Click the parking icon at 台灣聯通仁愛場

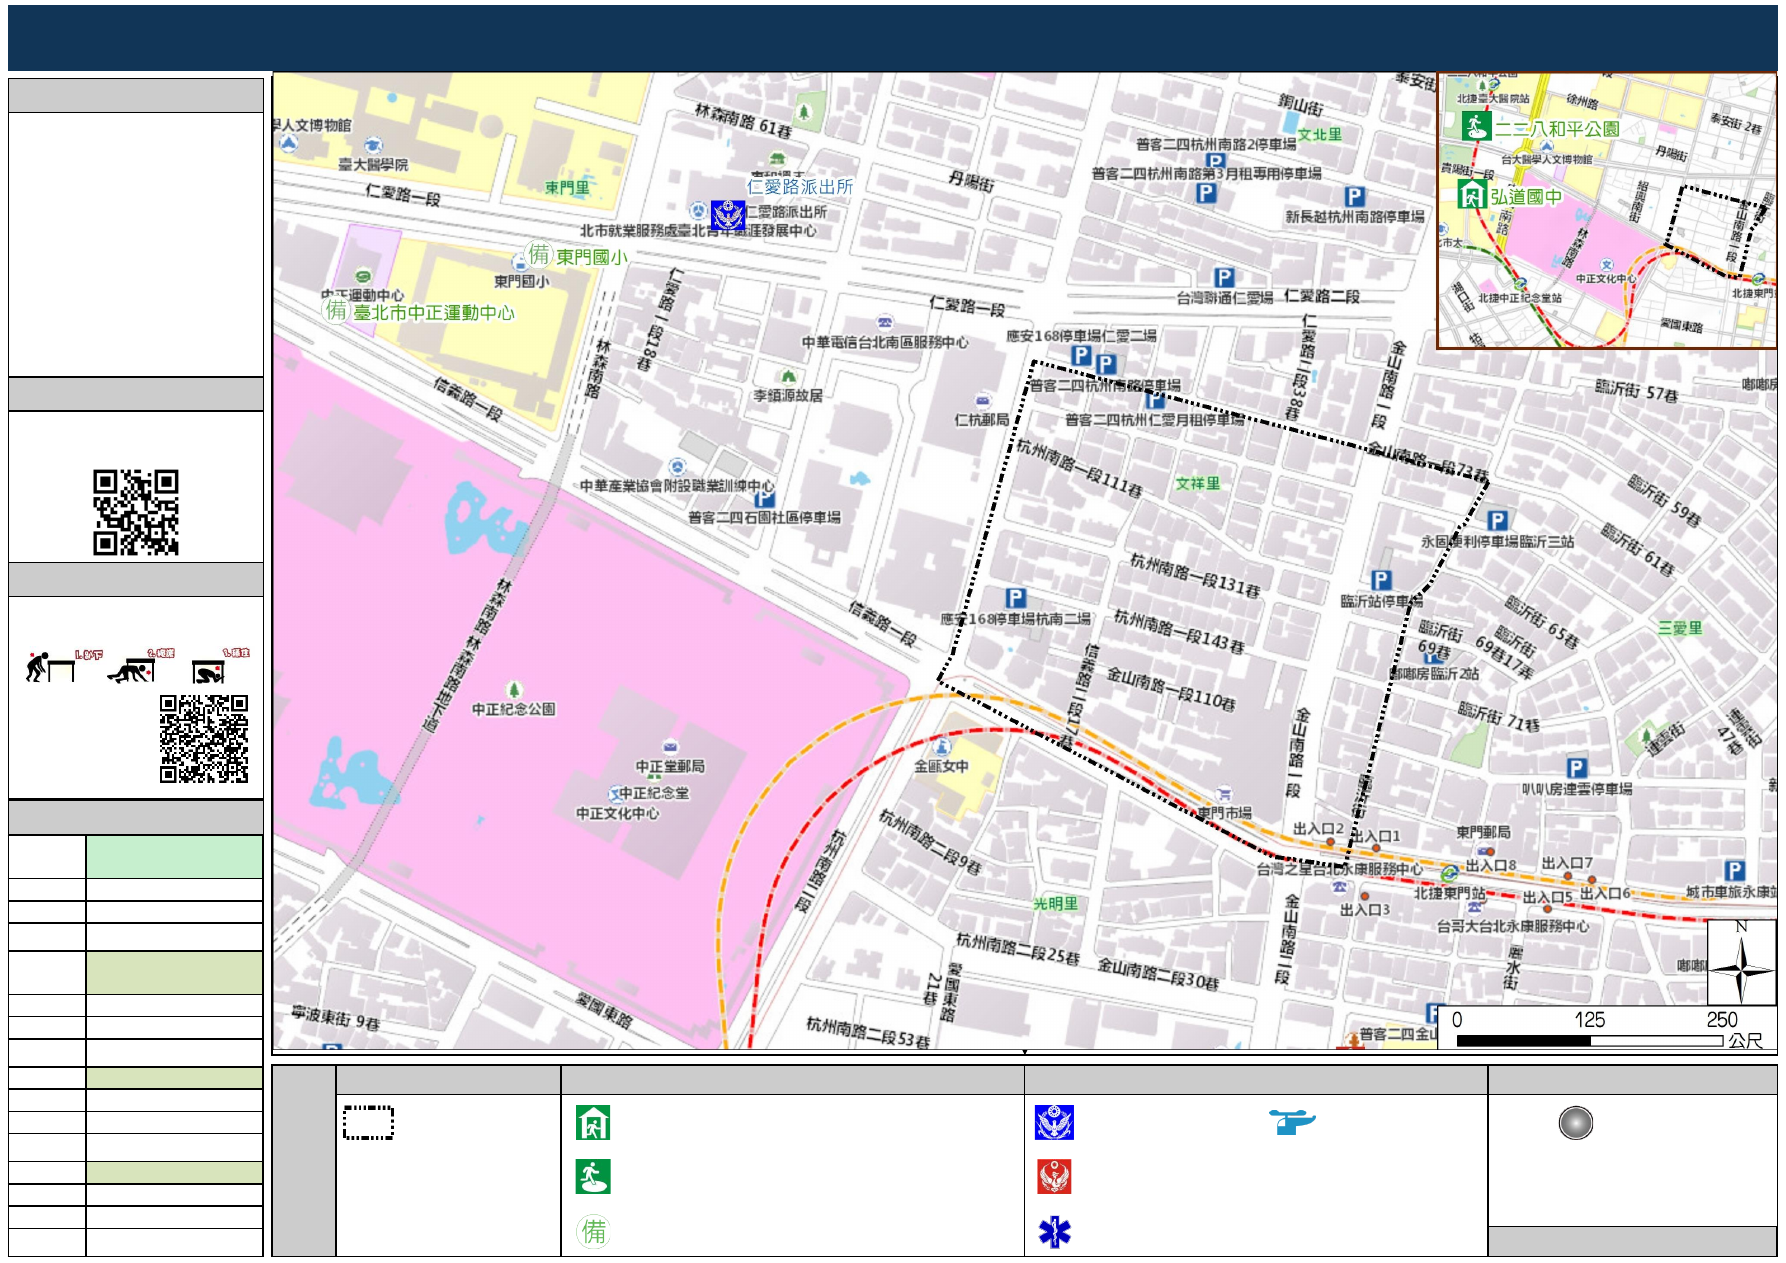1223,278
